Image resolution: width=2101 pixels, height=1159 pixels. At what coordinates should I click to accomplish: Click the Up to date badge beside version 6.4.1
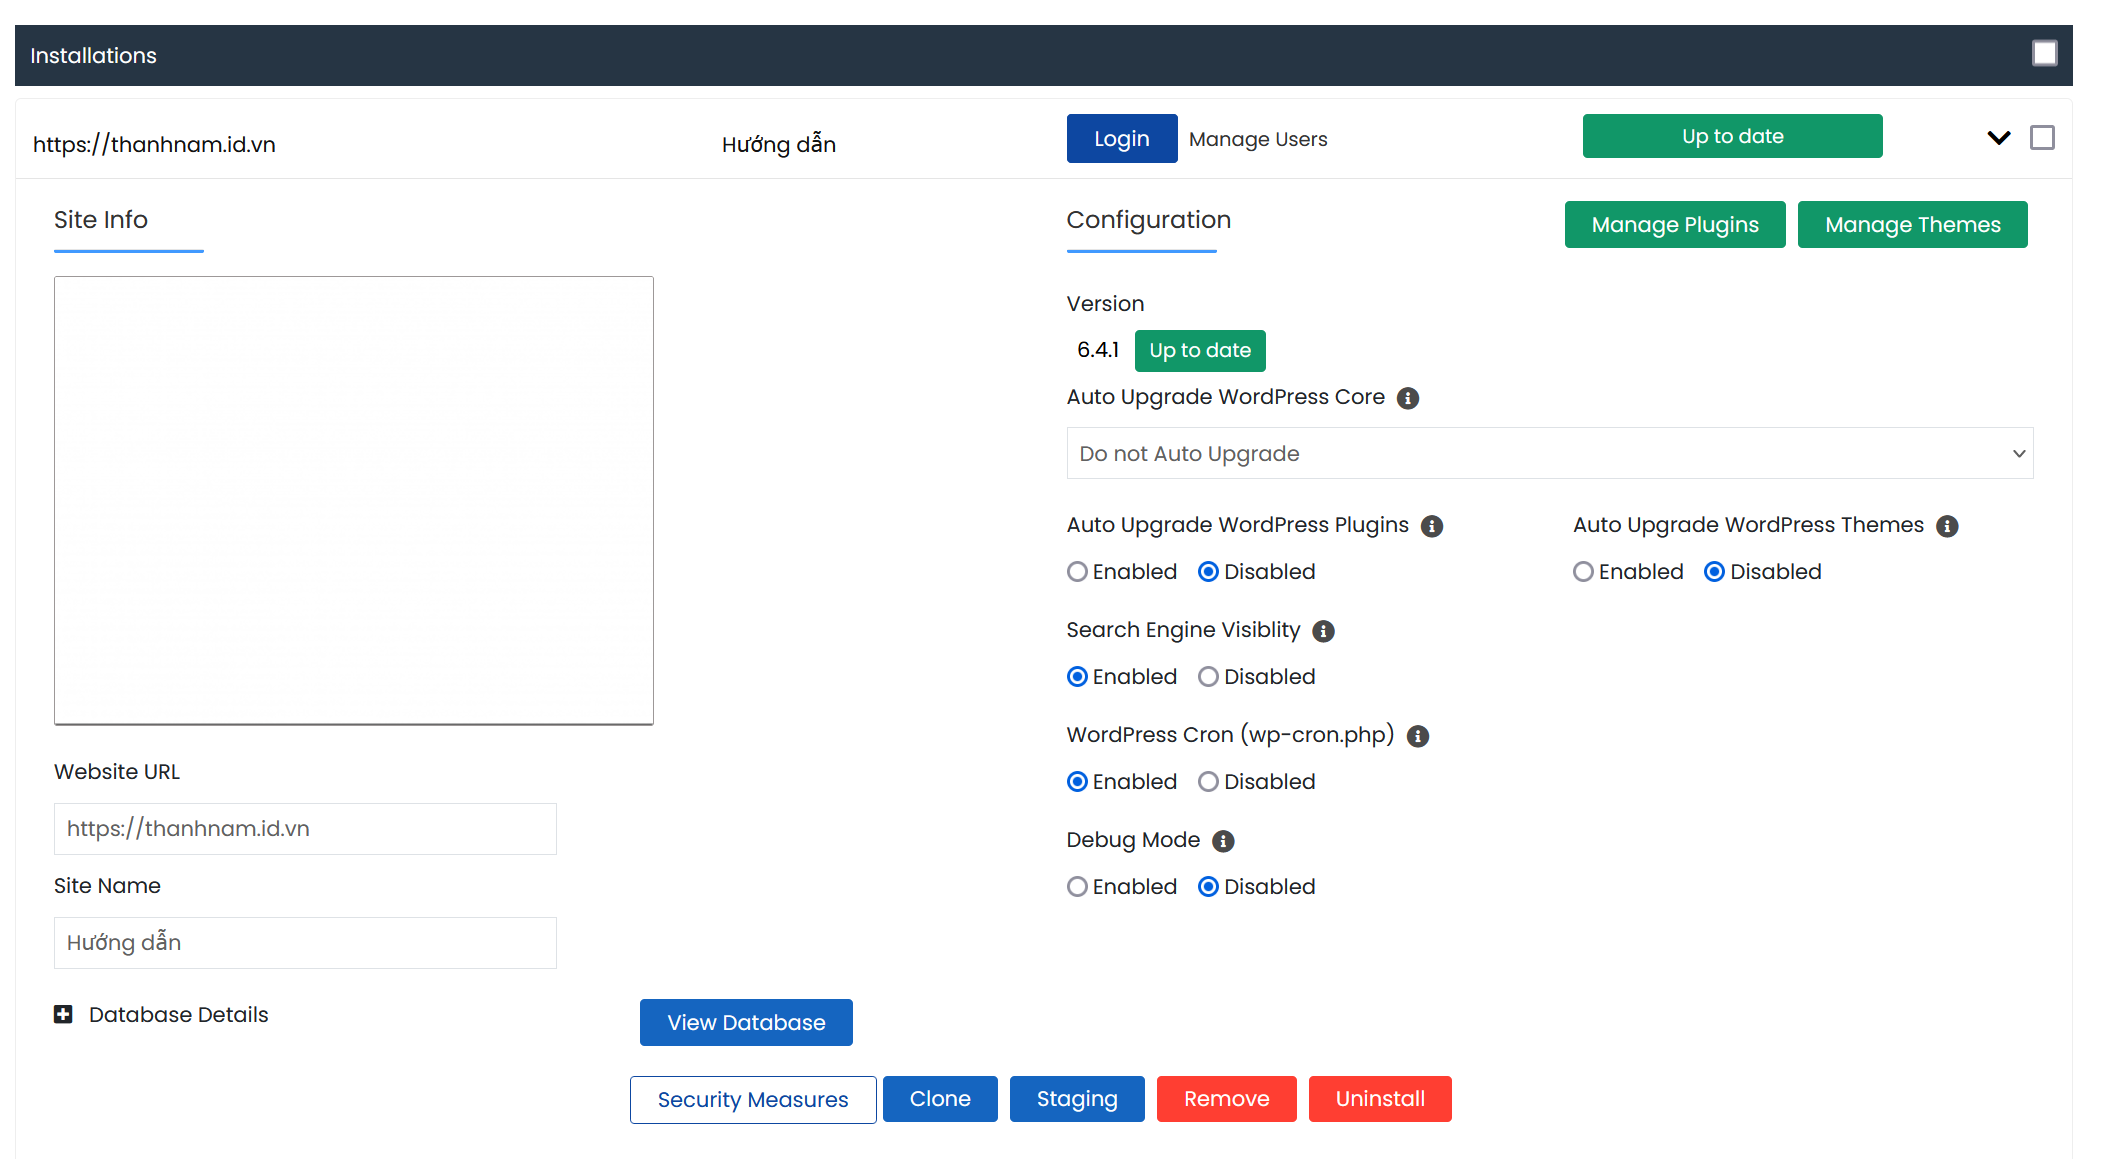1200,350
